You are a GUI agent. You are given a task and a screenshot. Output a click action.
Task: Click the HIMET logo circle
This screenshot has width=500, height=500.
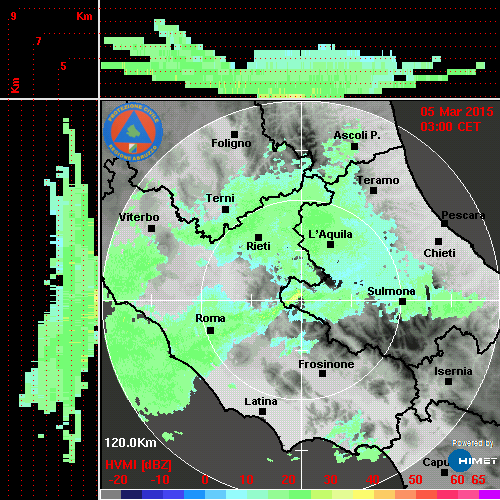point(460,461)
